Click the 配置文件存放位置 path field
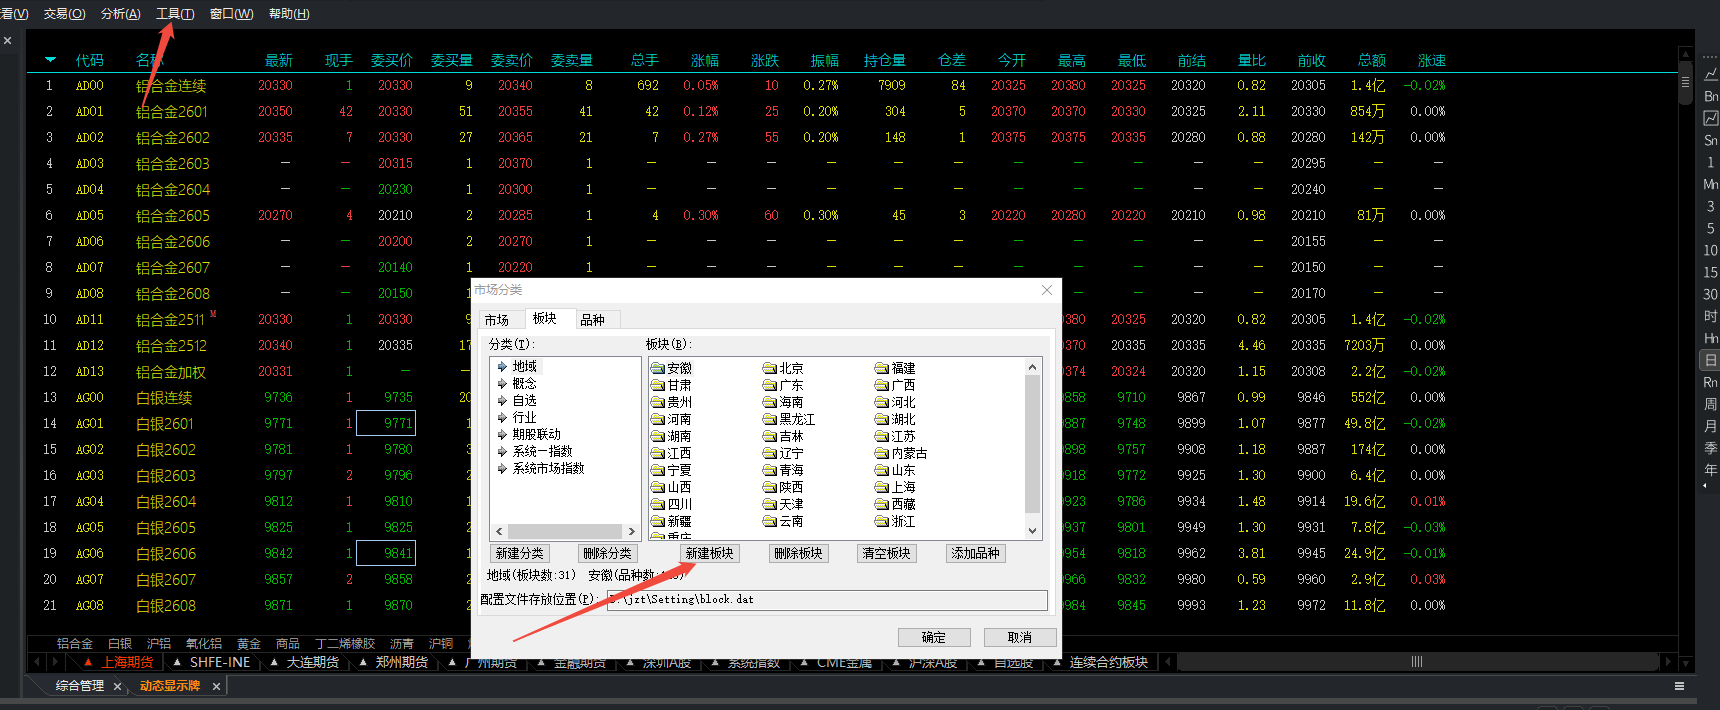This screenshot has height=710, width=1720. pos(827,600)
